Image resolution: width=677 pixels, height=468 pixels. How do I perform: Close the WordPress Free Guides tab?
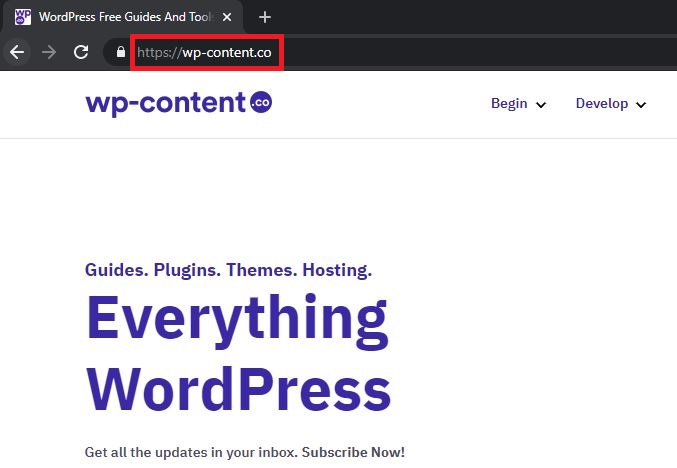click(227, 17)
